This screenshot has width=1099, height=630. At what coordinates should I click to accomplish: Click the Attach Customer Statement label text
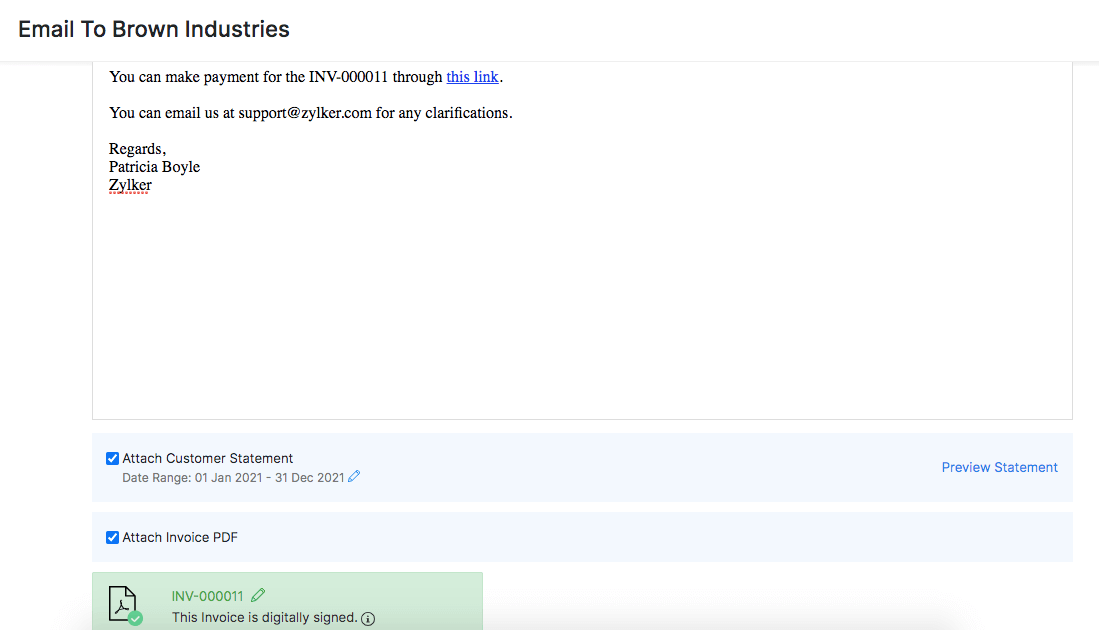point(207,459)
